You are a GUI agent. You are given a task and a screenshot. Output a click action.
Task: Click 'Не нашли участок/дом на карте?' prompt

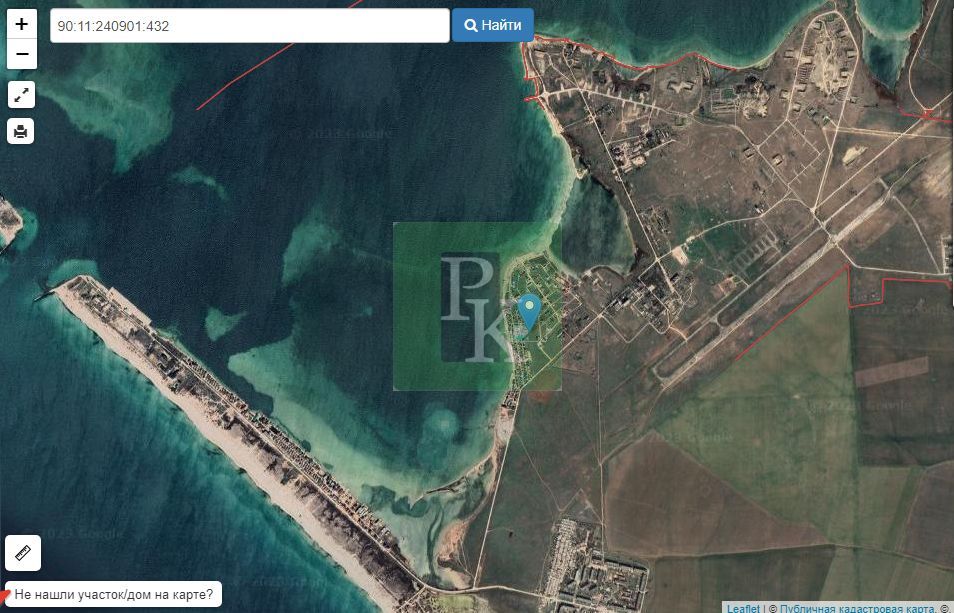(x=113, y=594)
